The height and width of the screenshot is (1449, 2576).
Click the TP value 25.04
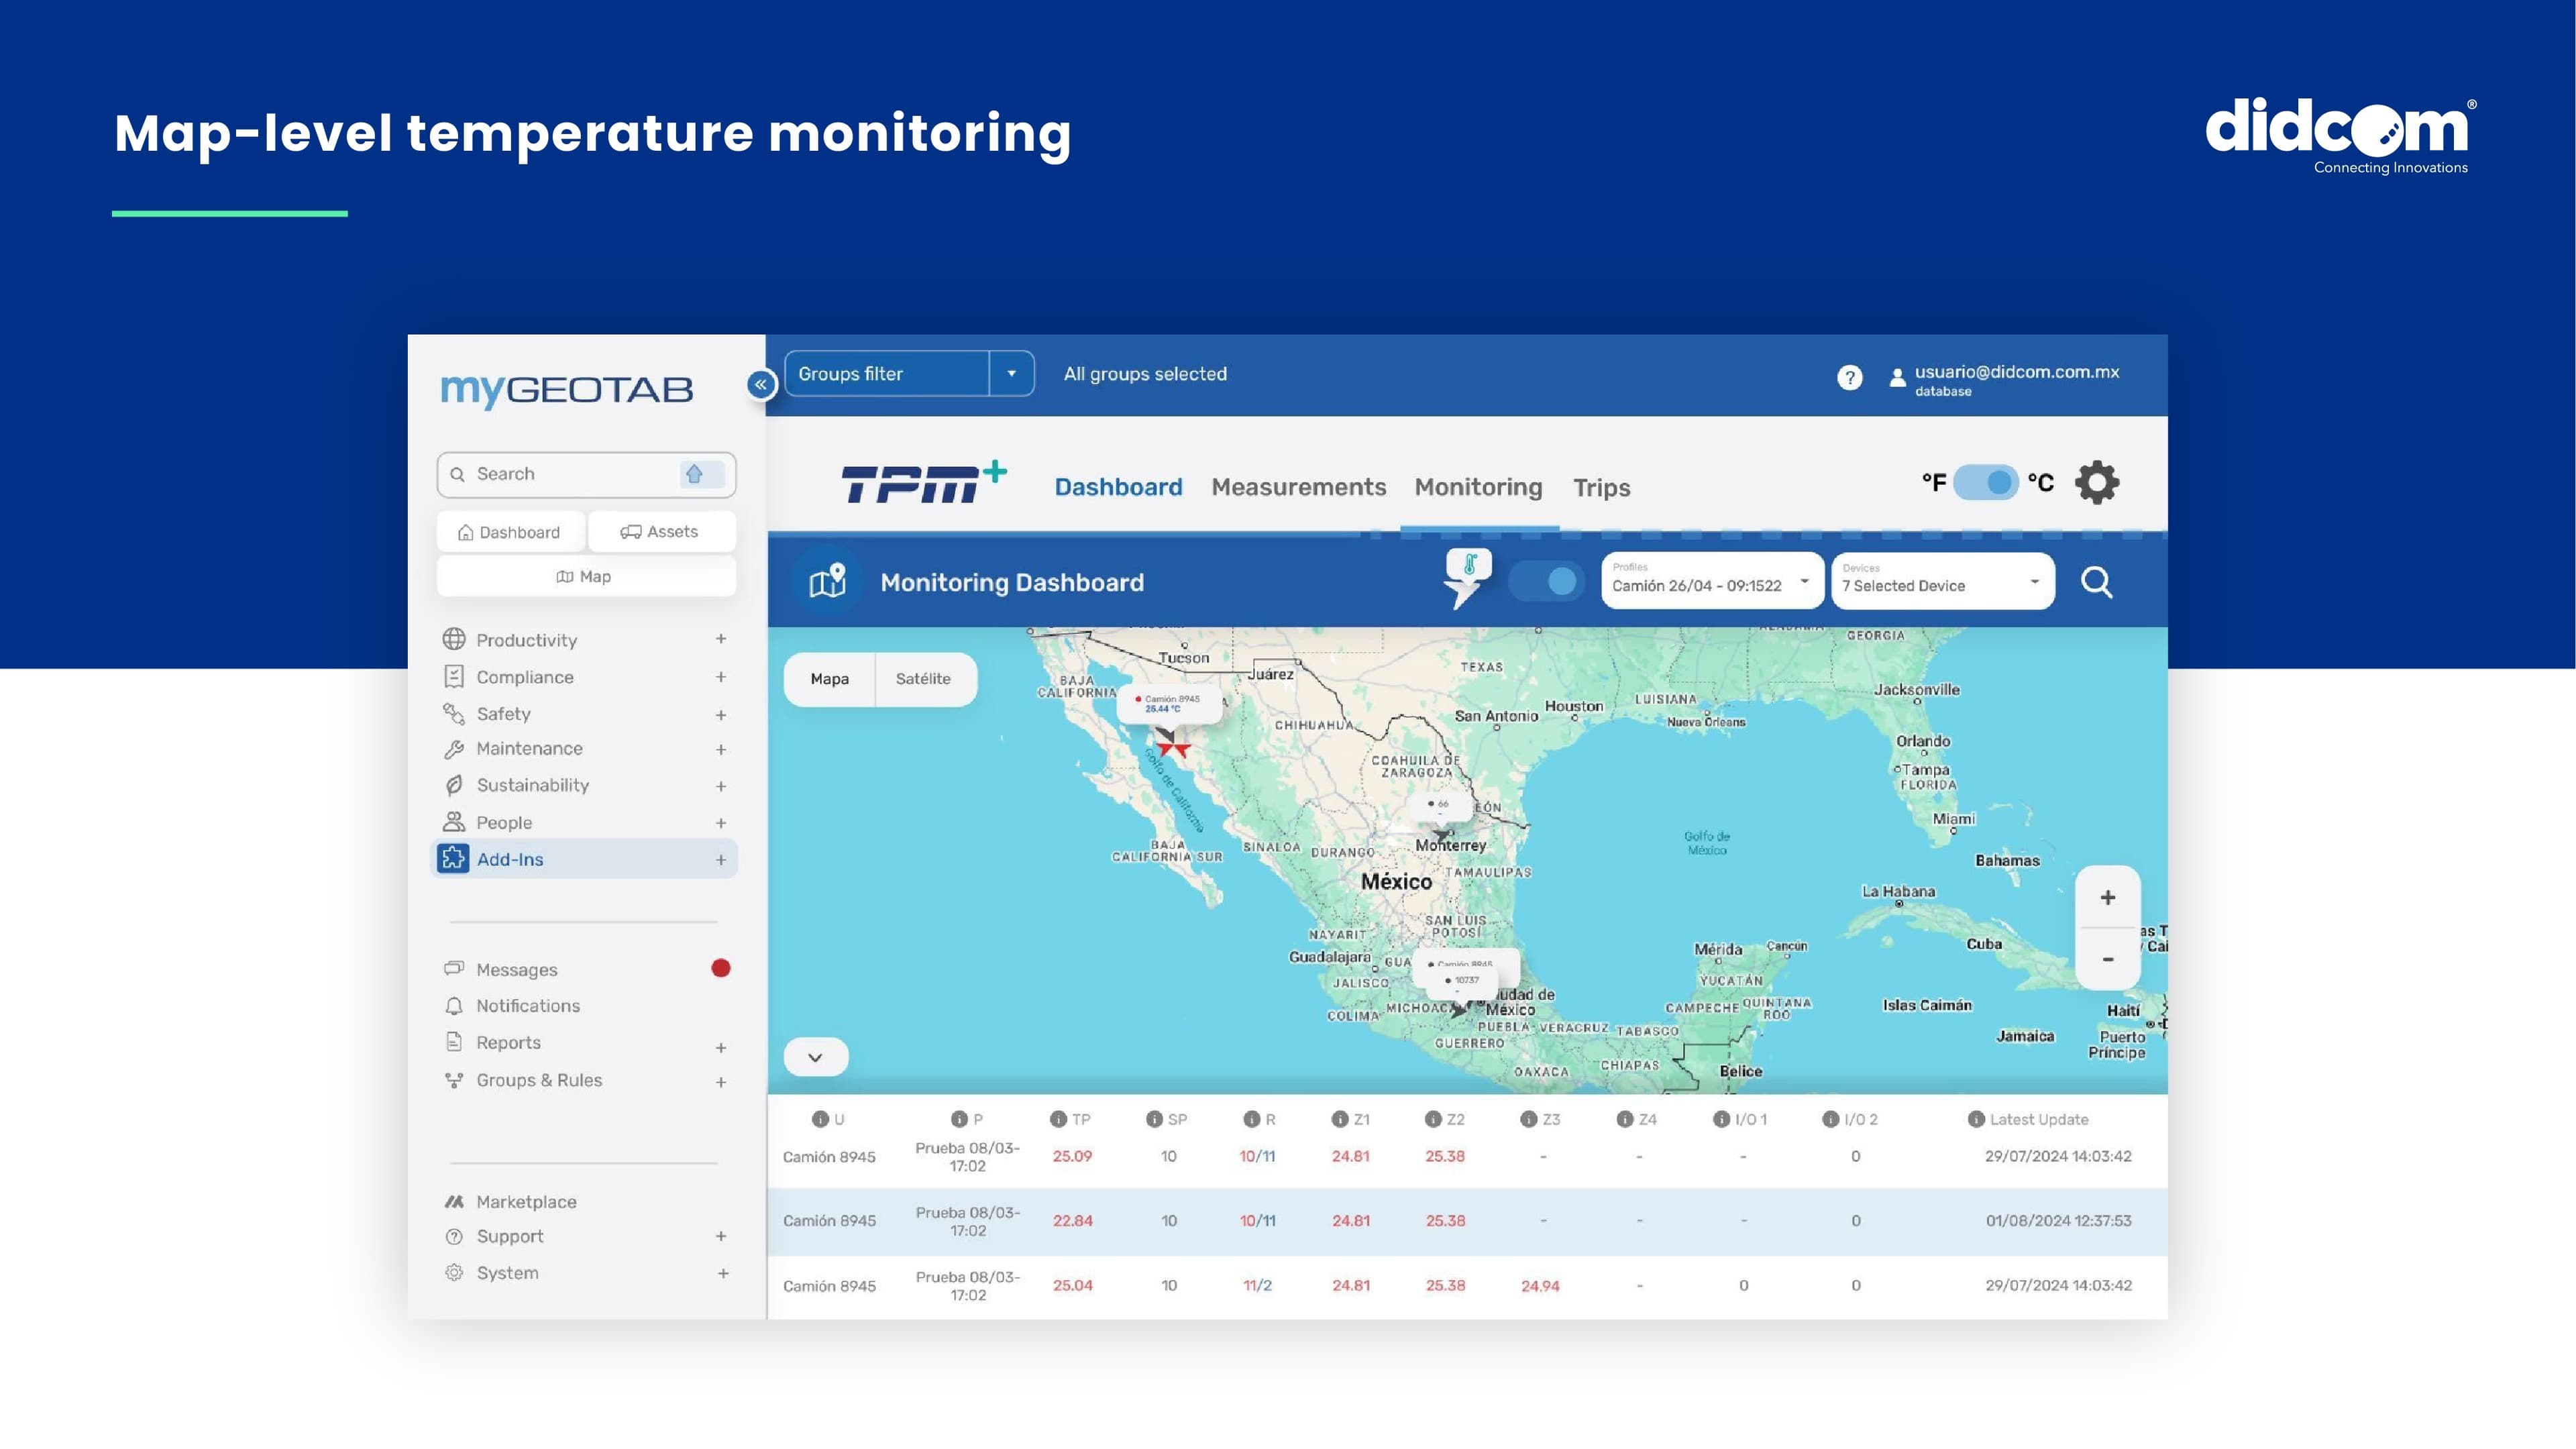coord(1072,1286)
